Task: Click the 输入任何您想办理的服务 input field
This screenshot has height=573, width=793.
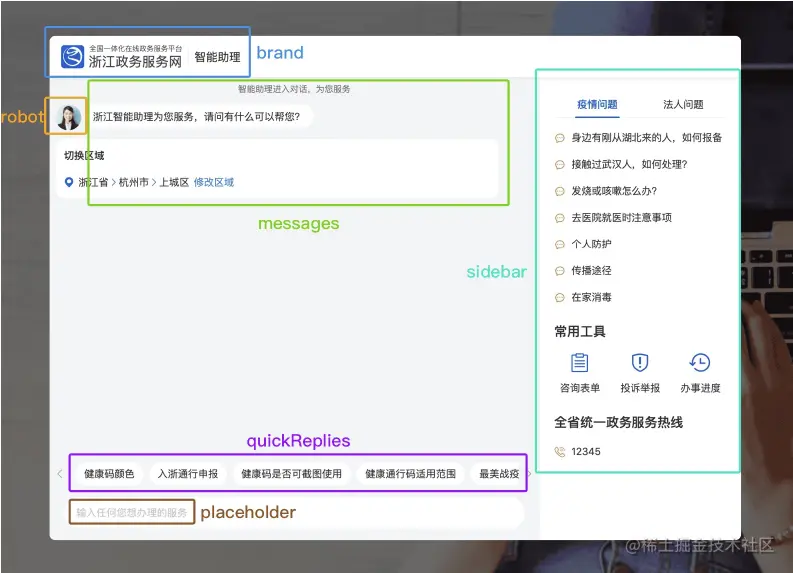Action: (x=296, y=513)
